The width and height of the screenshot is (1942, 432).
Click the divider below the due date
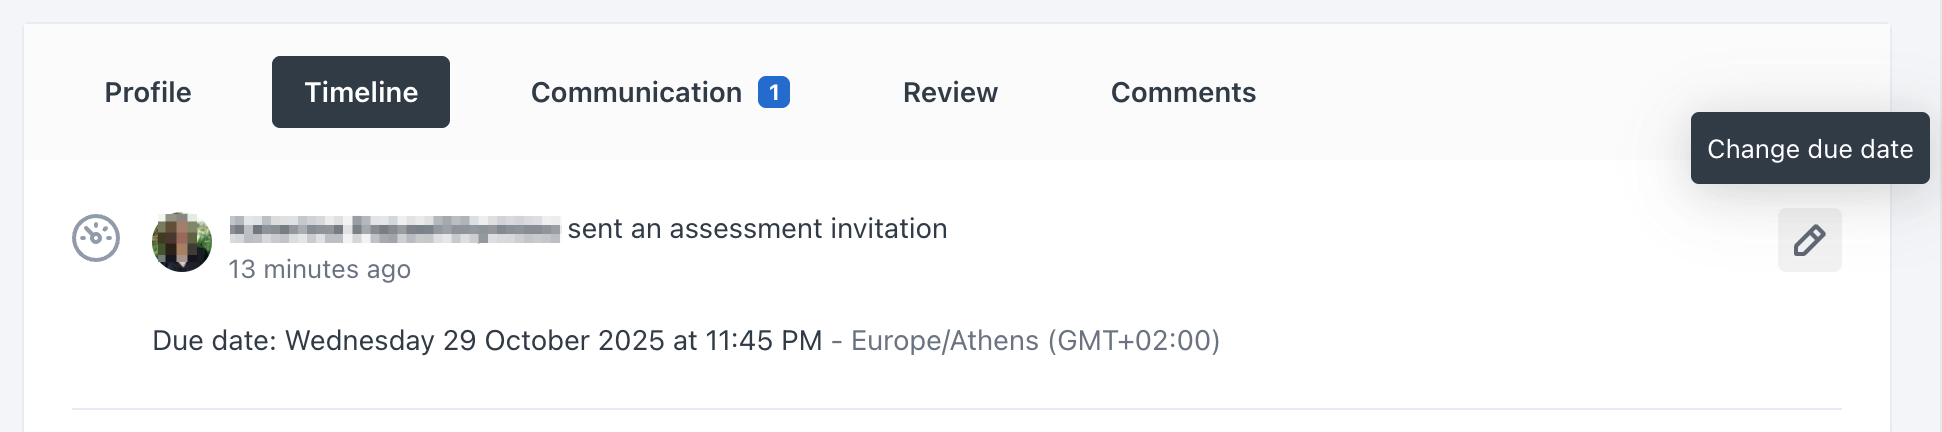coord(956,409)
